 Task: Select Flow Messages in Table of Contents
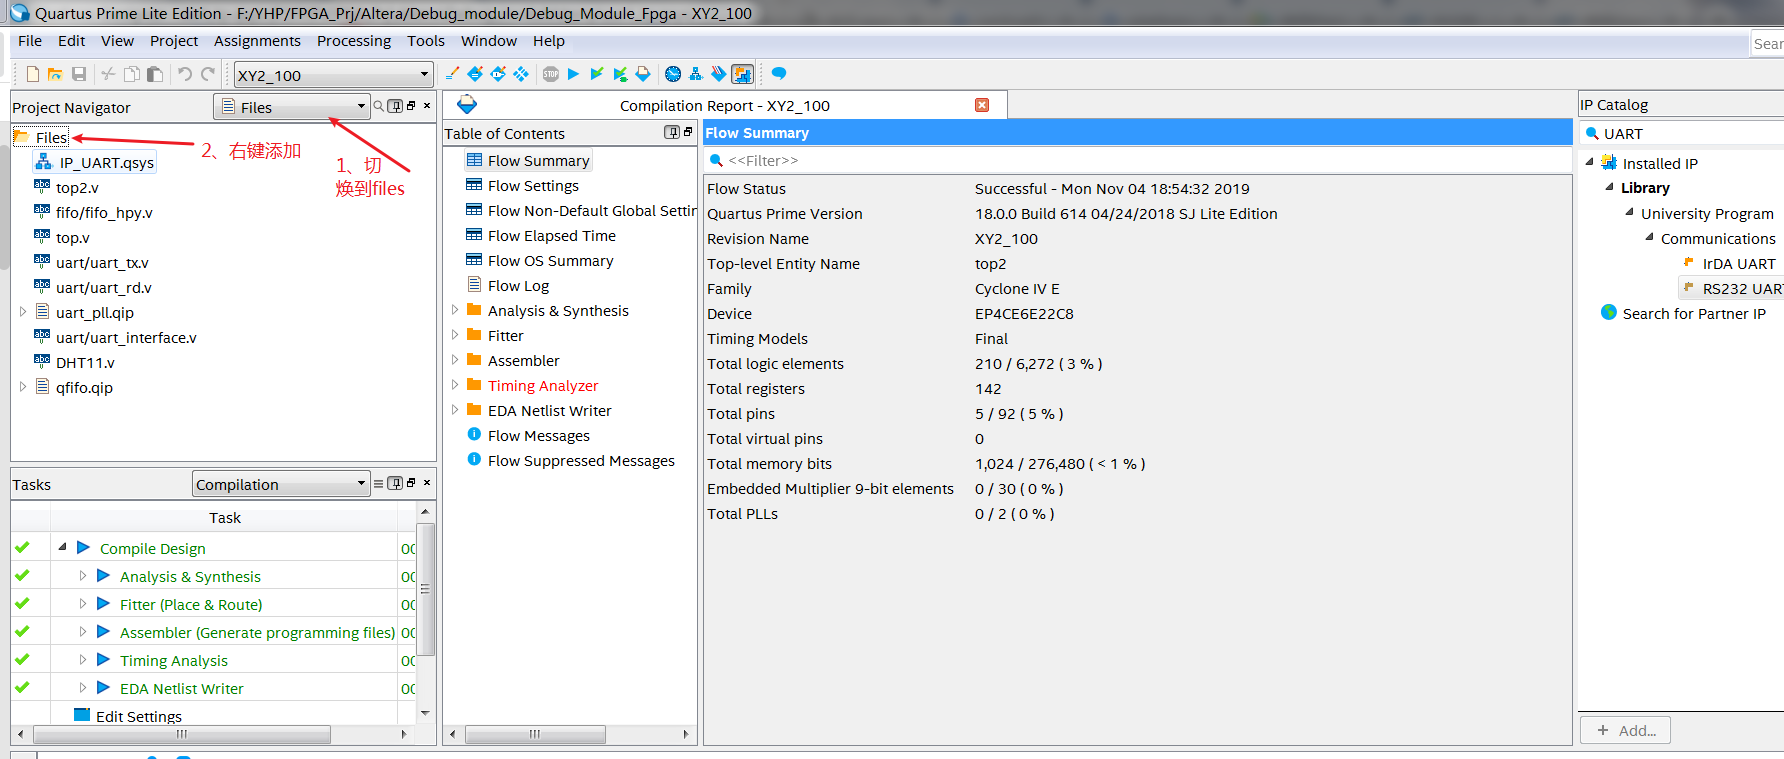pyautogui.click(x=538, y=435)
